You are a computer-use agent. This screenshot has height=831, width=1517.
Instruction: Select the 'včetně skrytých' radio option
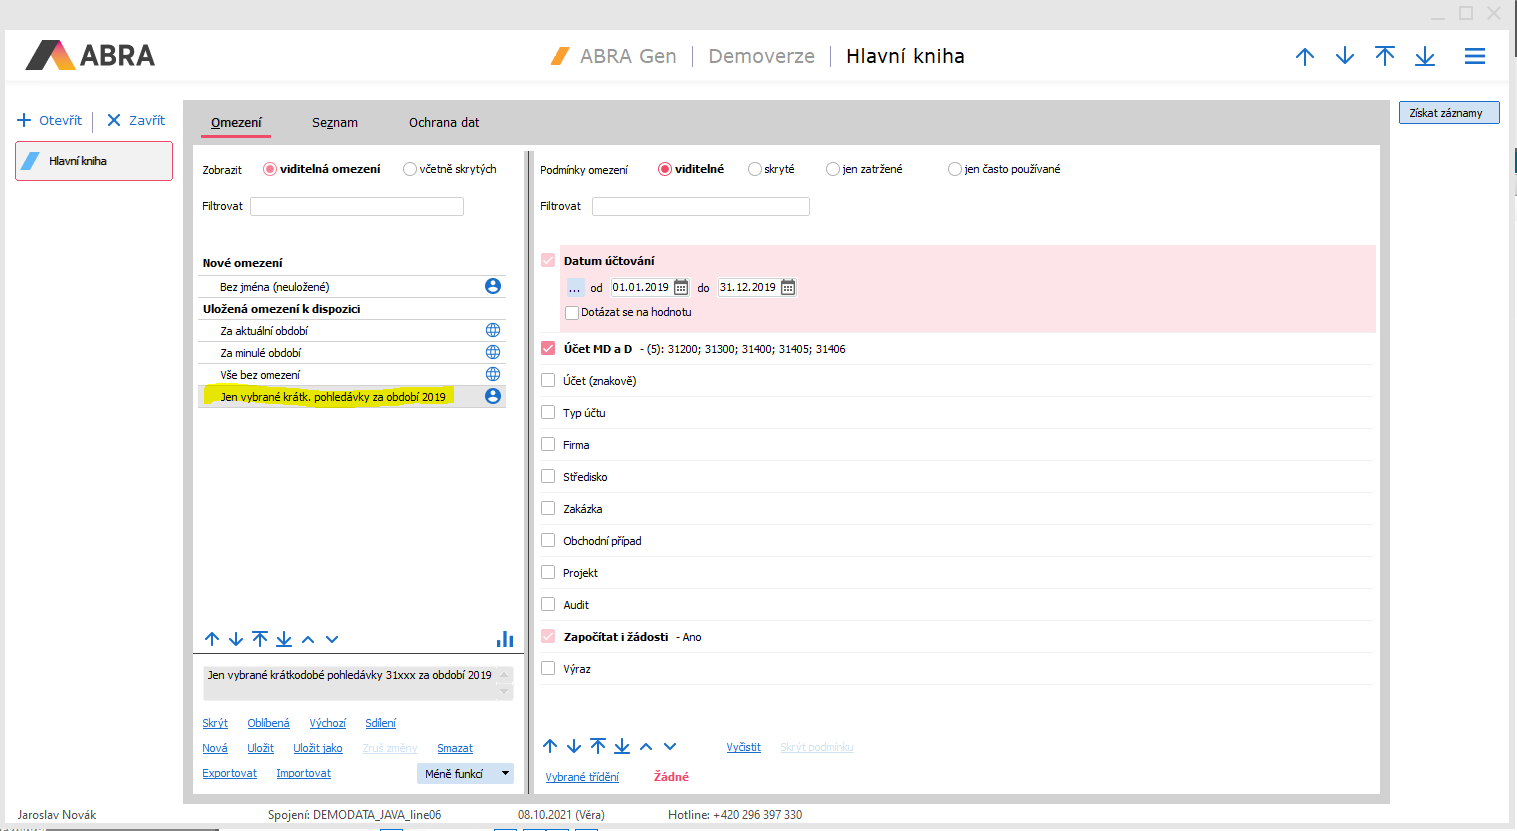coord(410,170)
